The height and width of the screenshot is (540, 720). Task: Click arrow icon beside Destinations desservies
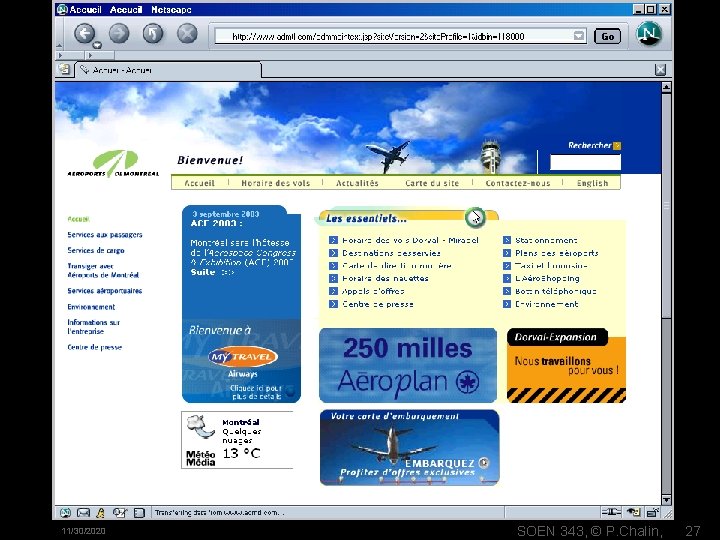(333, 253)
